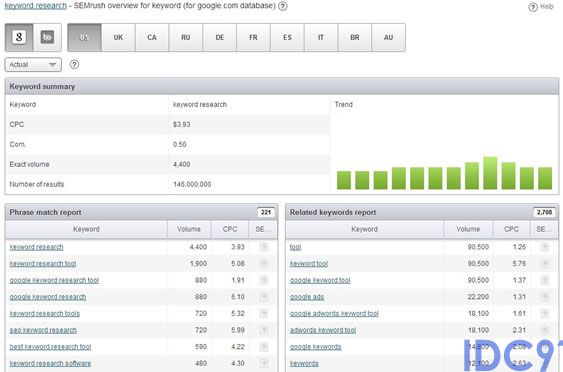Open SERP source for google keyword research tool
Viewport: 563px width, 372px height.
tap(264, 280)
